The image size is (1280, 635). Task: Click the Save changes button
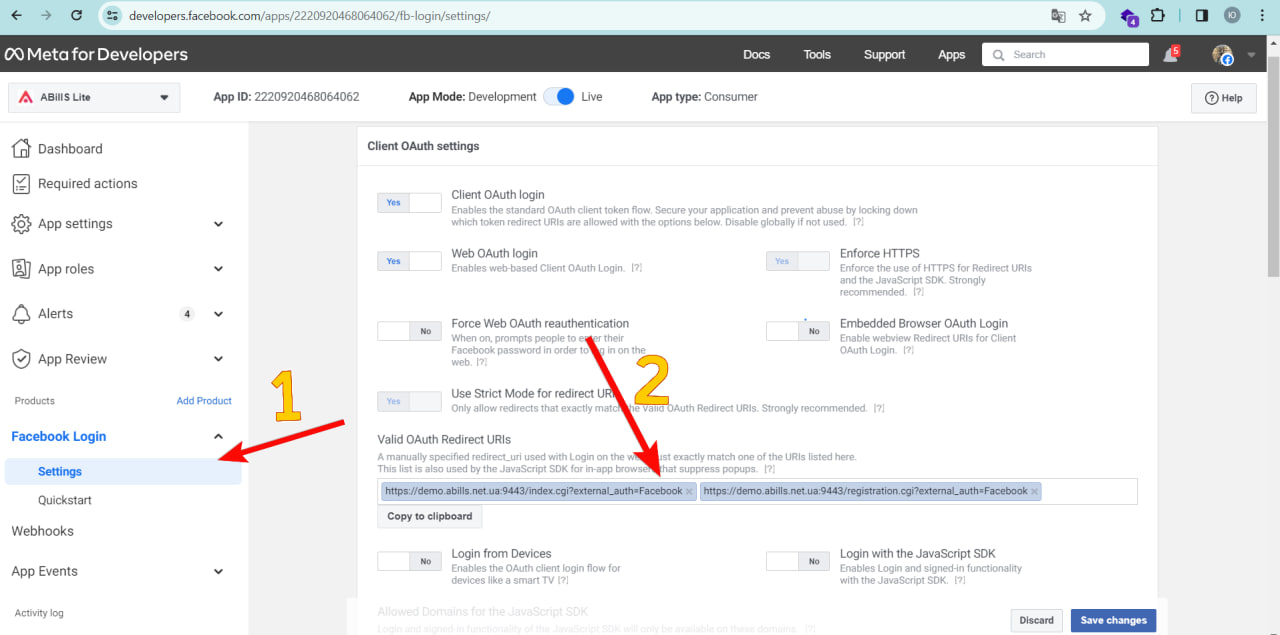coord(1113,620)
